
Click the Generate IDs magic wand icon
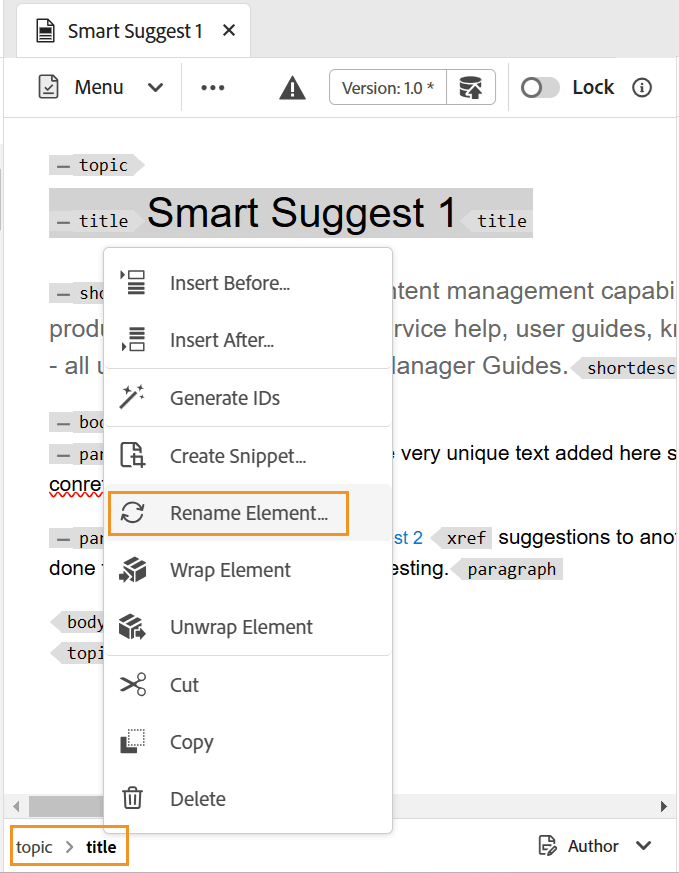click(132, 398)
